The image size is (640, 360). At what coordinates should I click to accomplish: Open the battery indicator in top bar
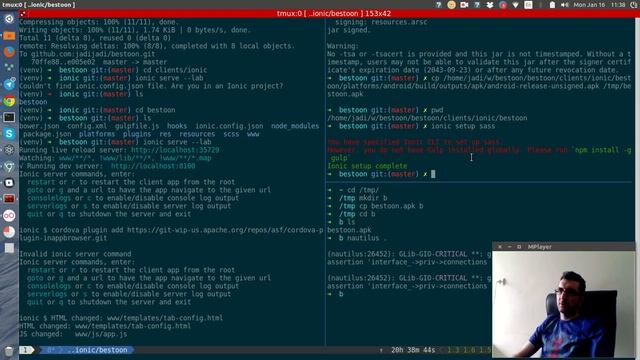[x=552, y=5]
